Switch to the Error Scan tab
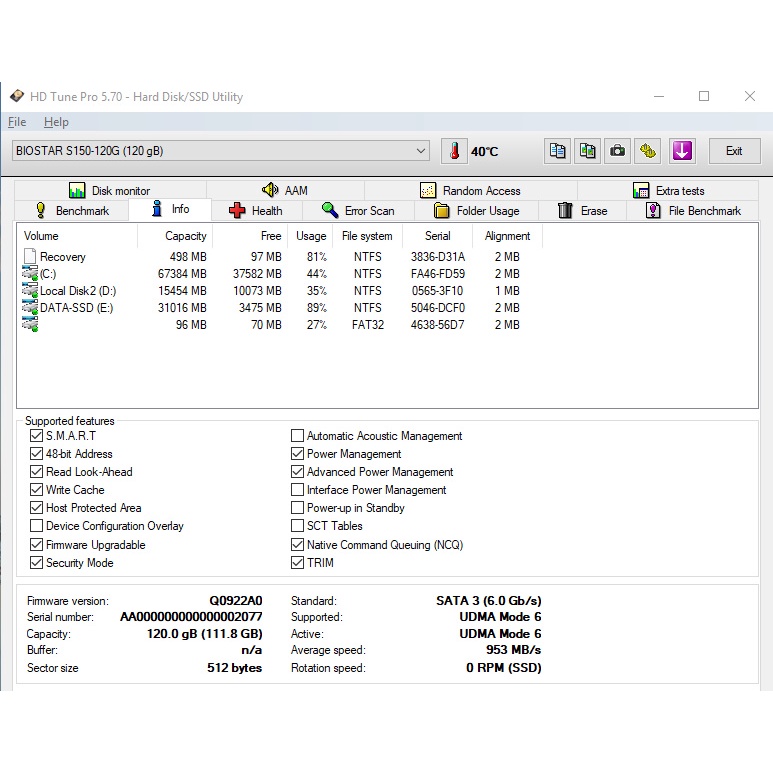 (357, 211)
